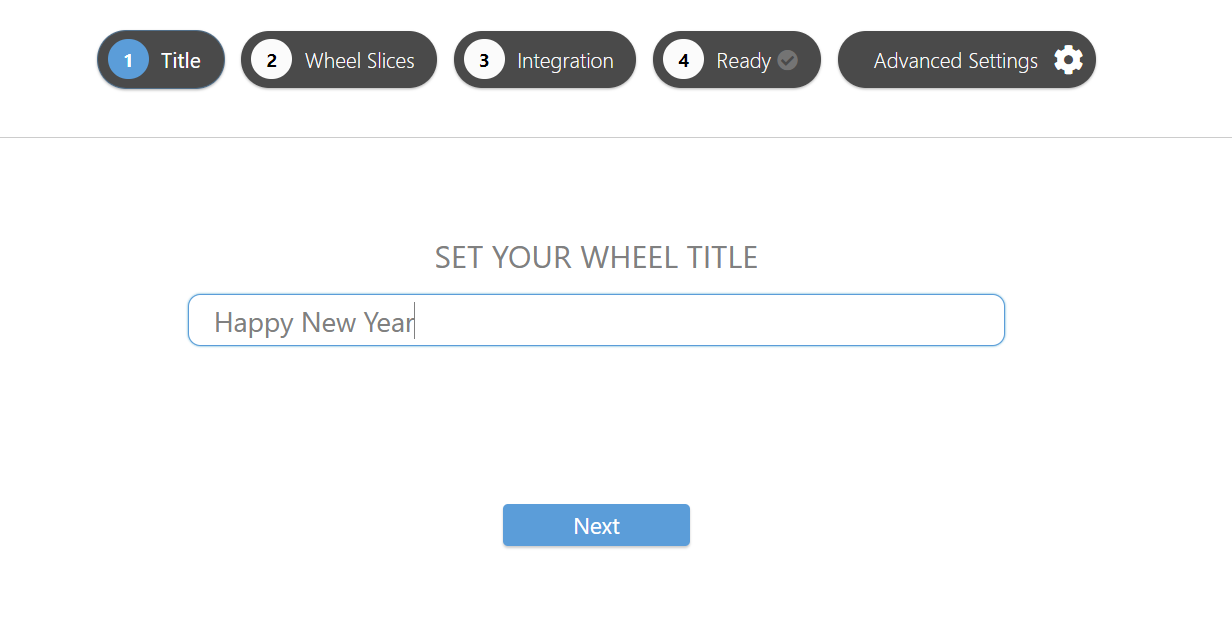Click the blue step 1 circle
This screenshot has height=620, width=1232.
pos(128,60)
